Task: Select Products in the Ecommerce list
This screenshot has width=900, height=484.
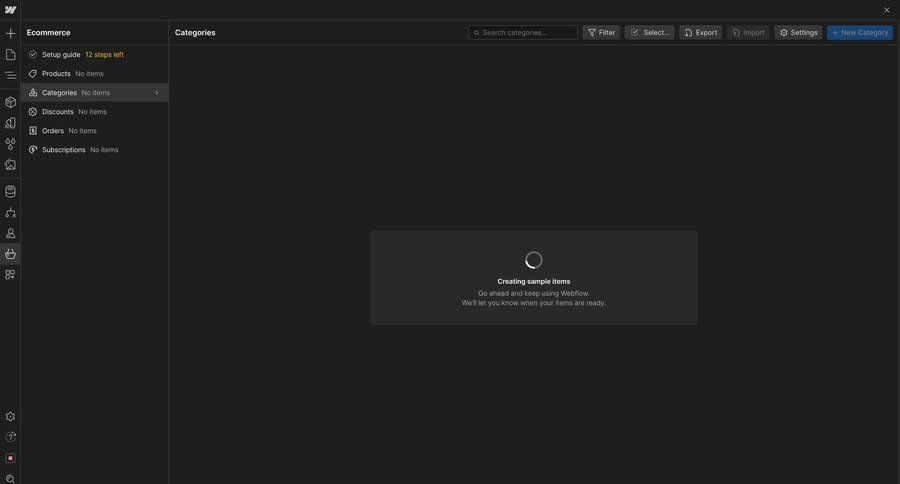Action: pos(56,74)
